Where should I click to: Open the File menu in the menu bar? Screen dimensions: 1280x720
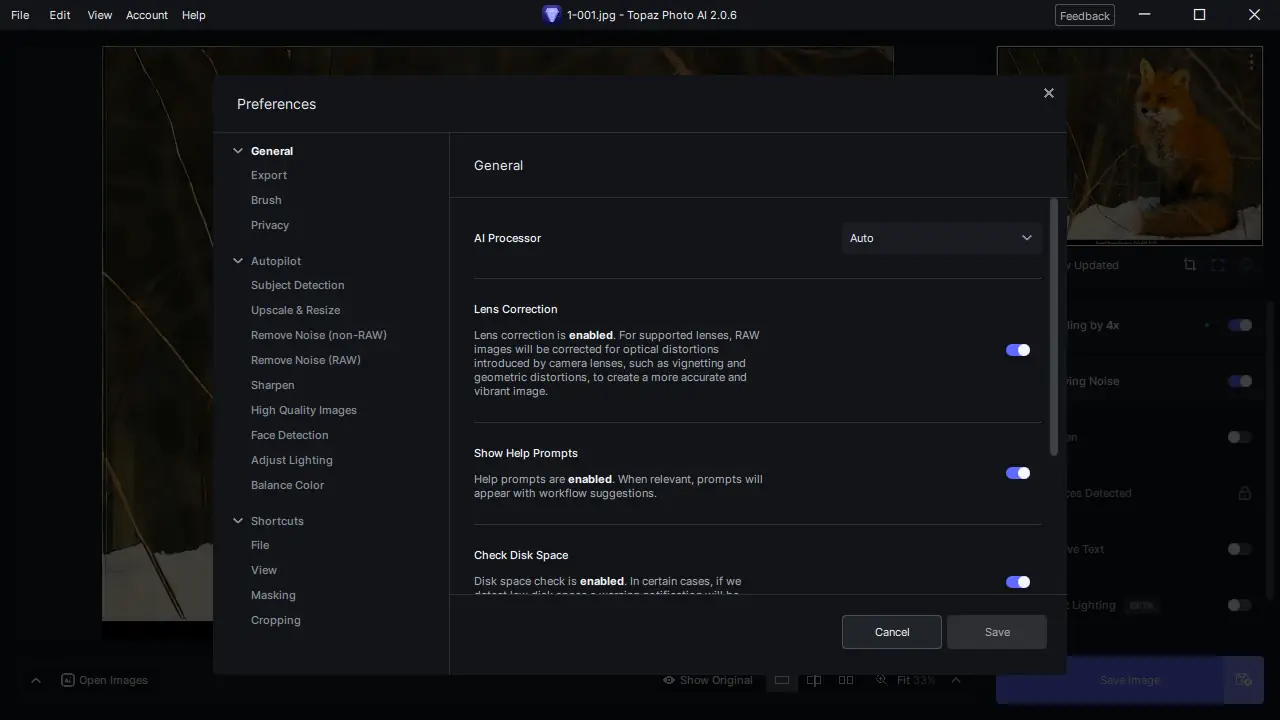coord(20,15)
